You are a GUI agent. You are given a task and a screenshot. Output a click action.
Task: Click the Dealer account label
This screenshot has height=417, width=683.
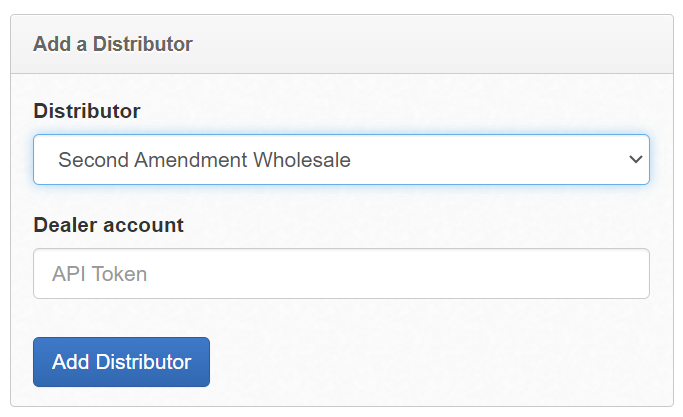(x=108, y=225)
